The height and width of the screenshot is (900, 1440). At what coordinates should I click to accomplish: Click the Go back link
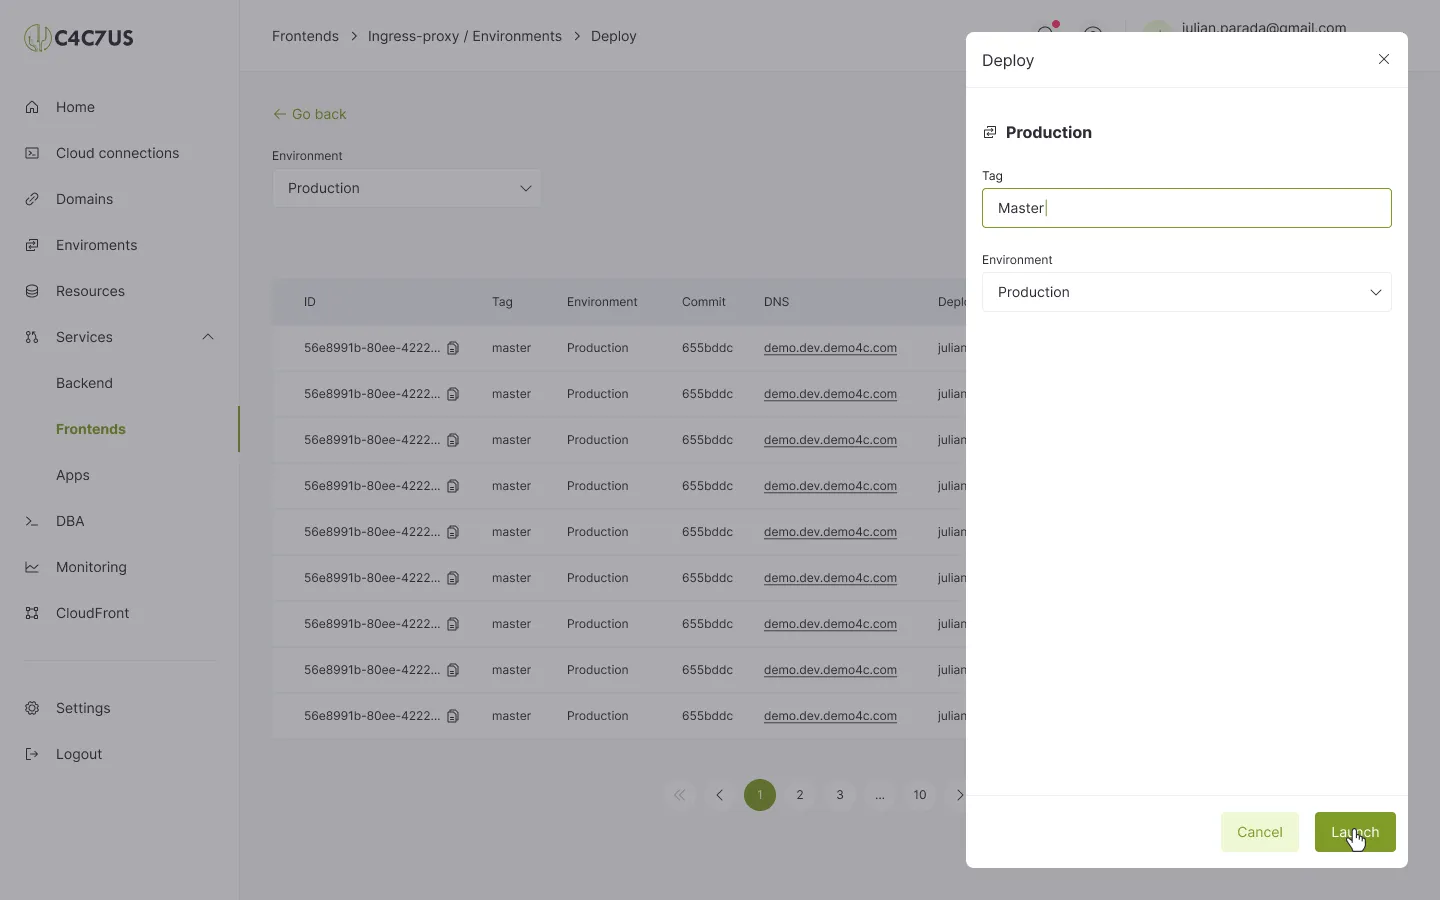[x=310, y=114]
